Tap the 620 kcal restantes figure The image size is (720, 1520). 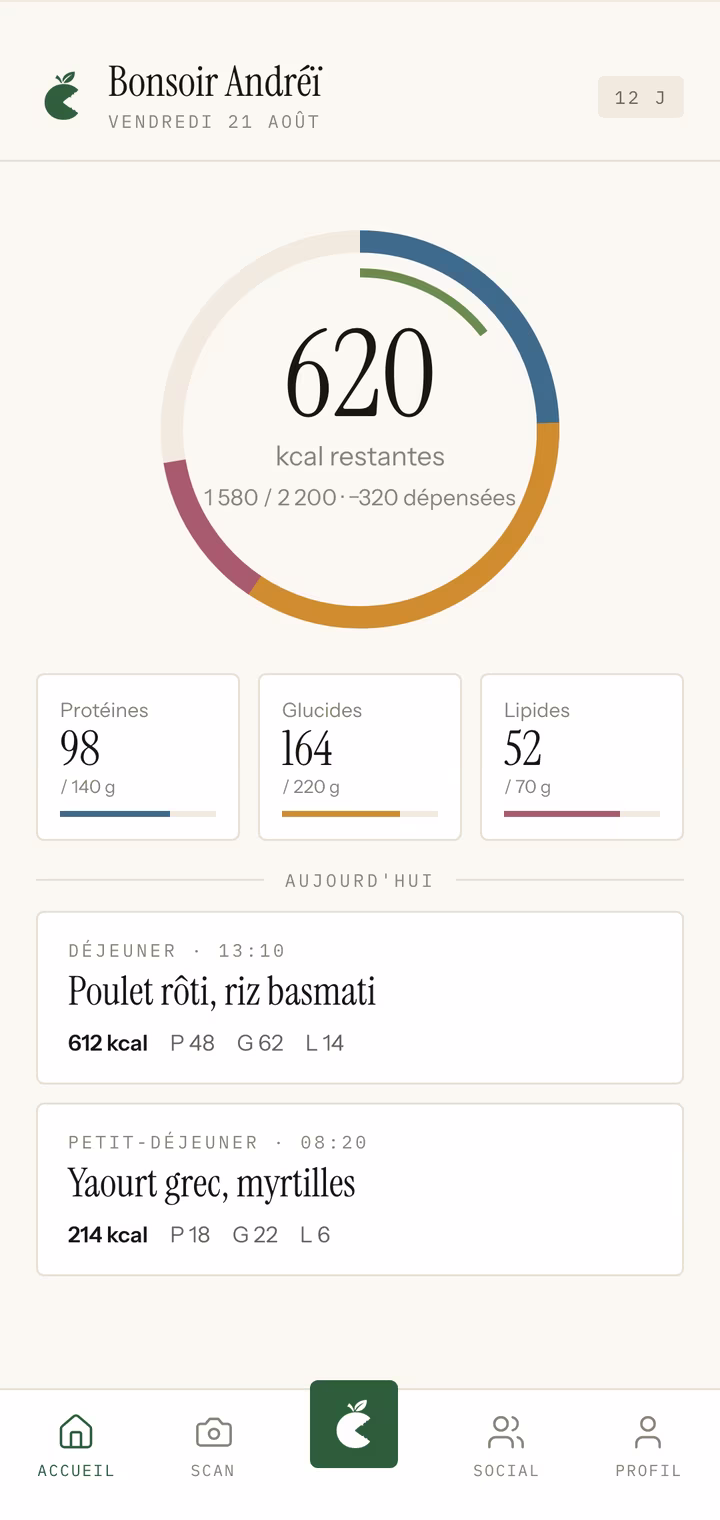tap(360, 374)
